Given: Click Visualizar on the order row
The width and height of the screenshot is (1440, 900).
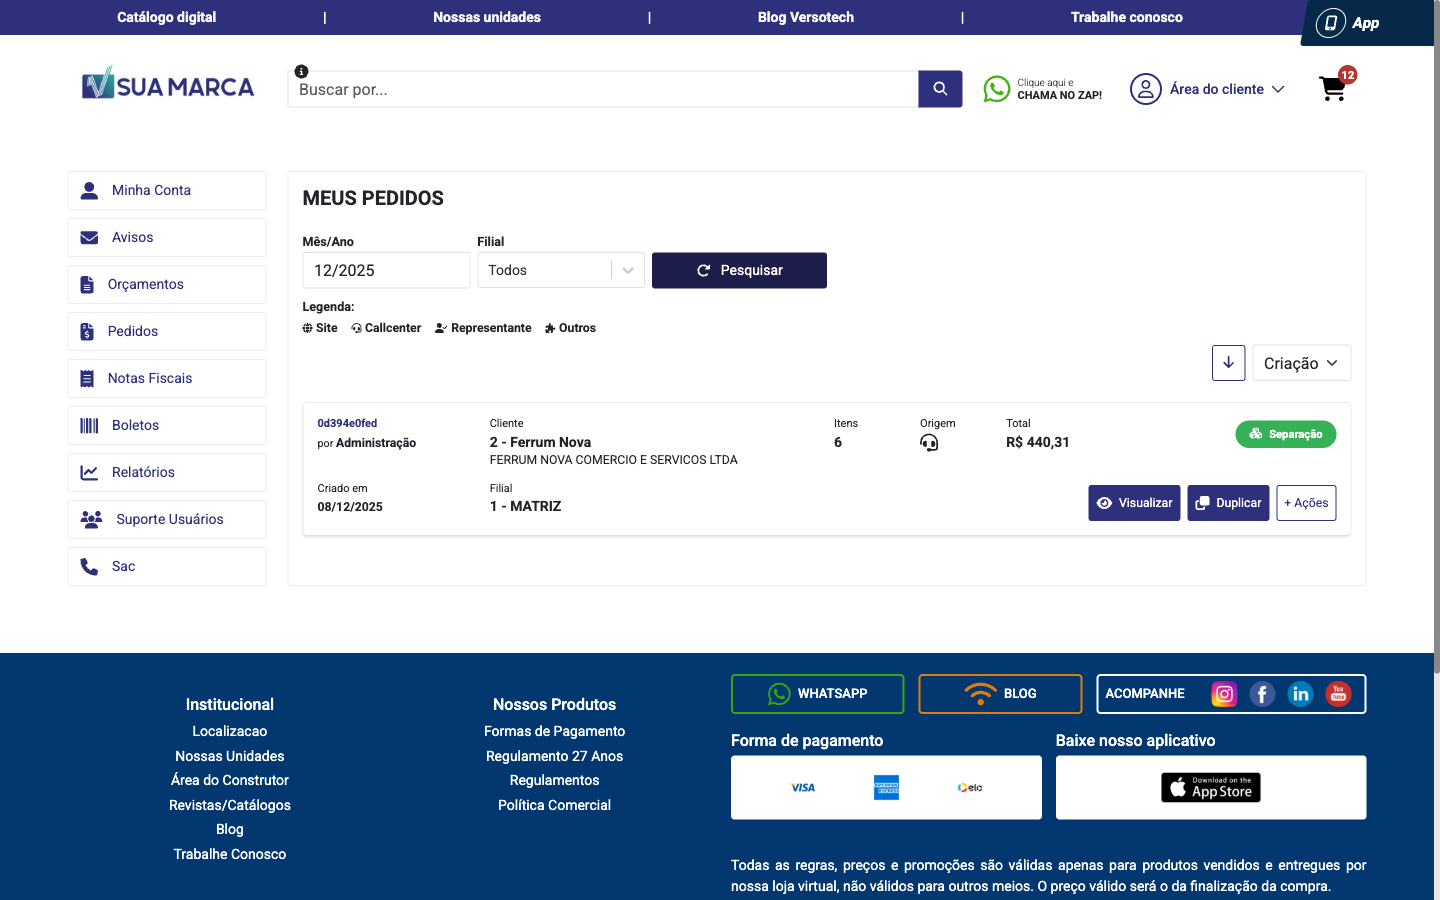Looking at the screenshot, I should [1134, 503].
